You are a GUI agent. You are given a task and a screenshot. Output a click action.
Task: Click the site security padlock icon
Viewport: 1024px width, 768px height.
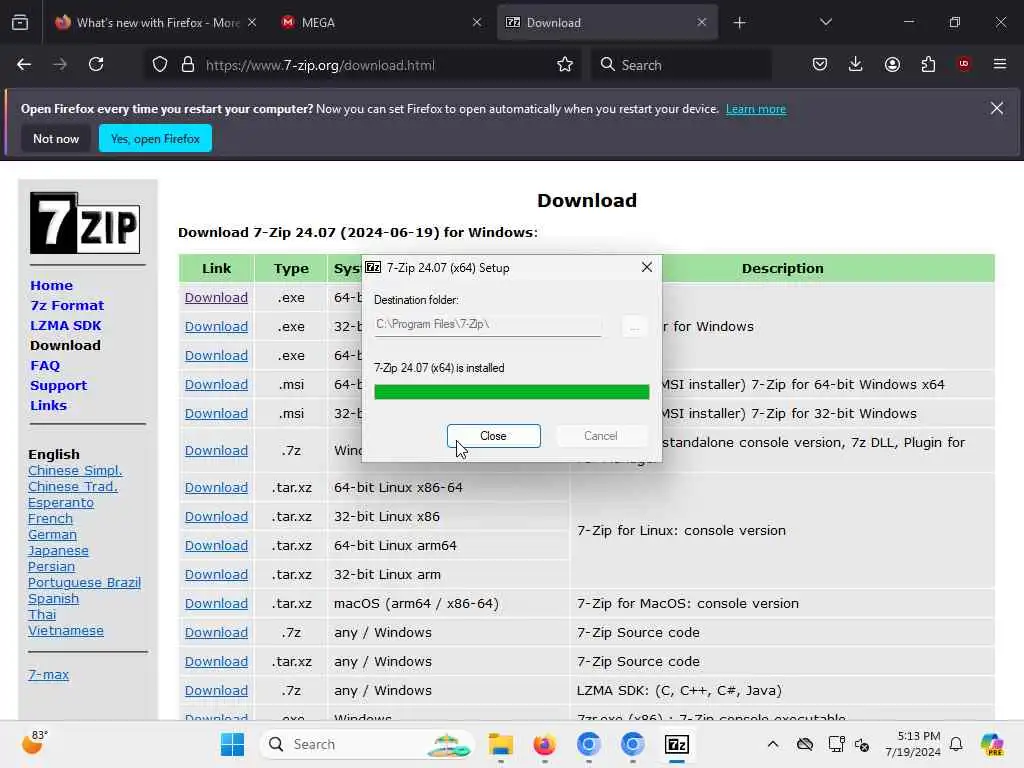188,65
